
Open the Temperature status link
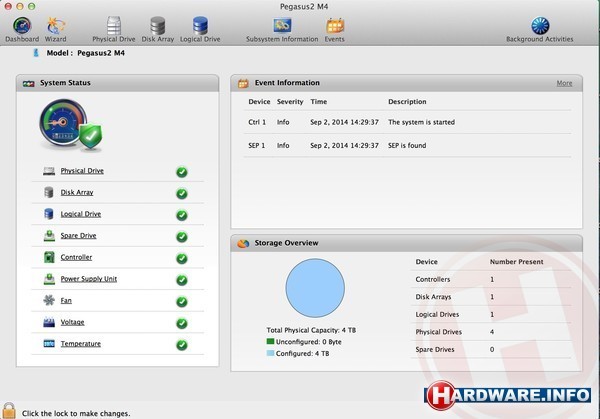click(x=81, y=344)
